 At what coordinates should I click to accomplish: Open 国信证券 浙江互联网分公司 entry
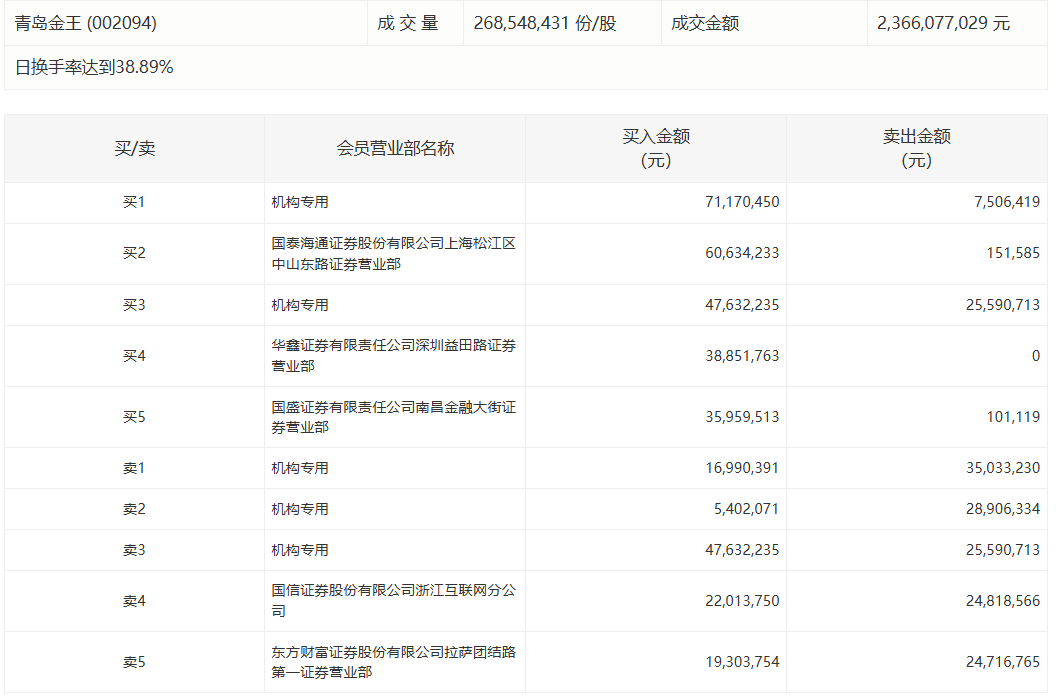tap(393, 601)
